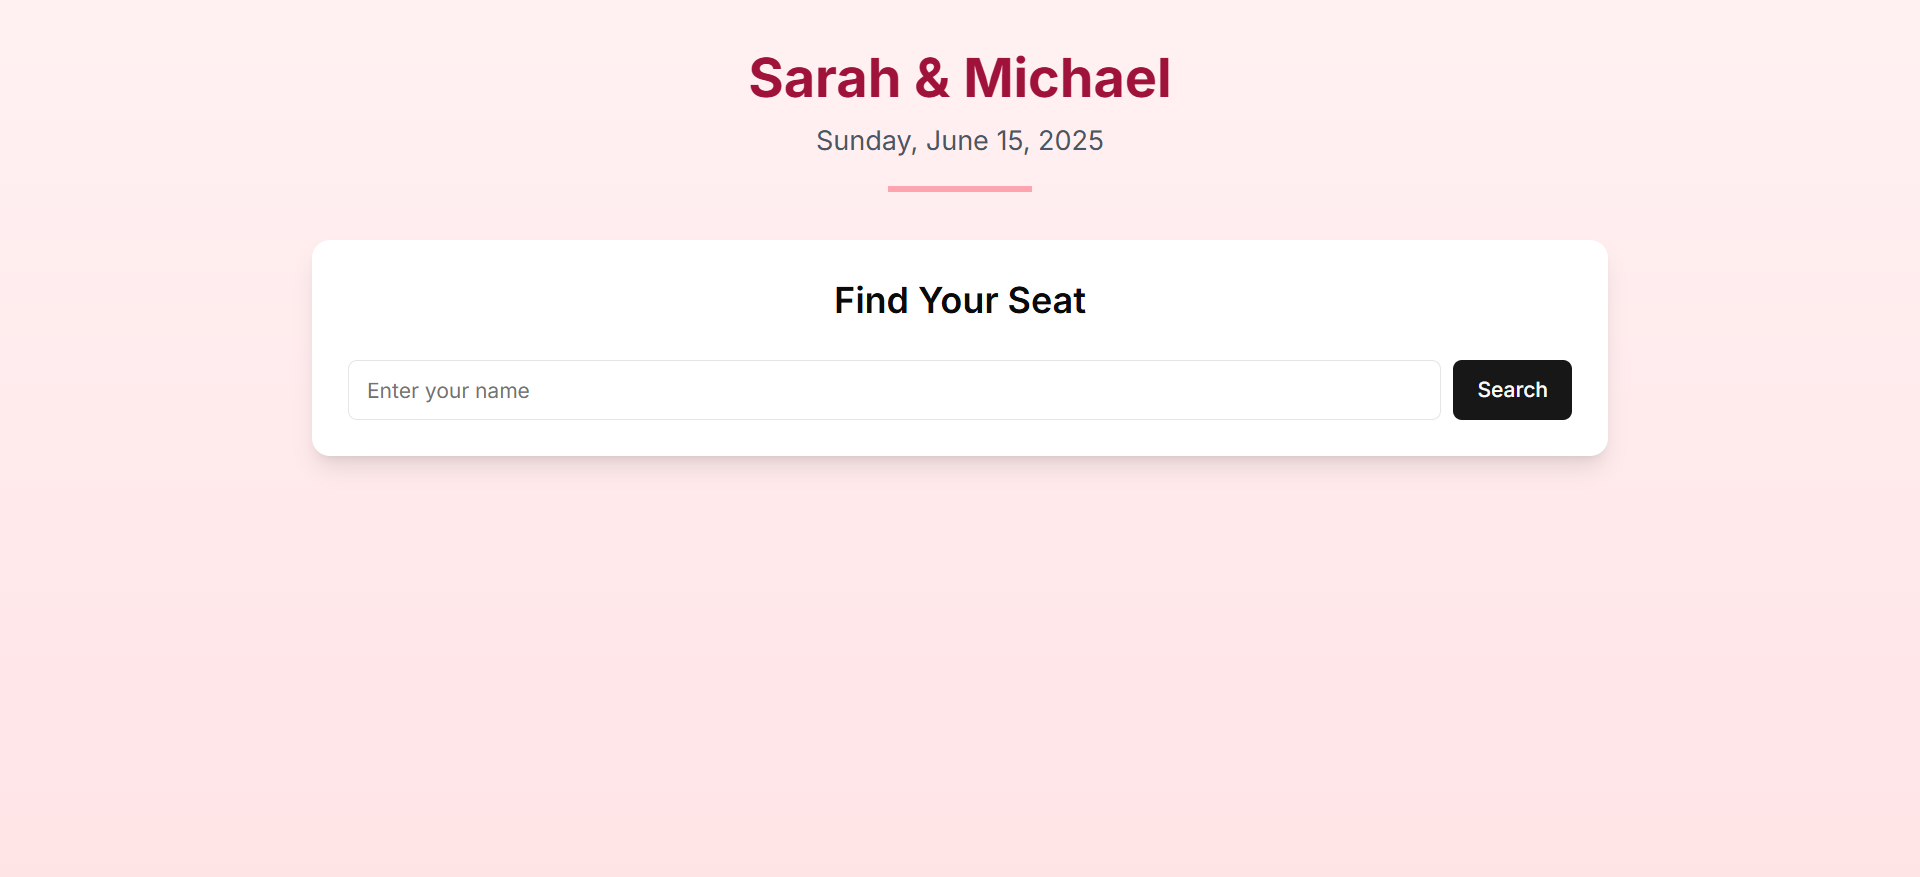Viewport: 1920px width, 877px height.
Task: Click the year "2025" in the date
Action: click(1070, 141)
